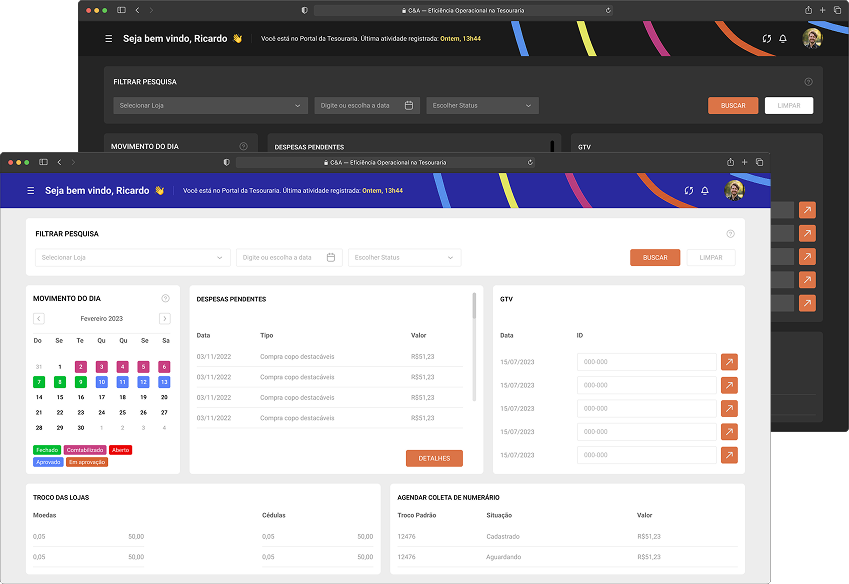Click date input in dark window filter
Screen dimensions: 849x584
point(367,106)
